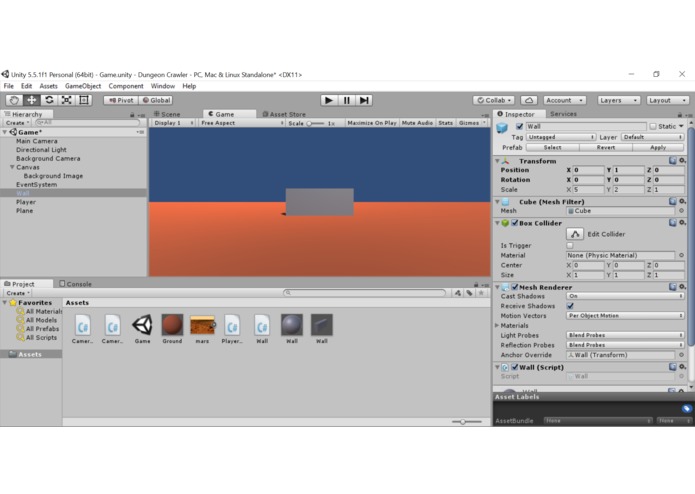Screen dimensions: 695x494
Task: Click the Edit Collider icon button
Action: 575,233
